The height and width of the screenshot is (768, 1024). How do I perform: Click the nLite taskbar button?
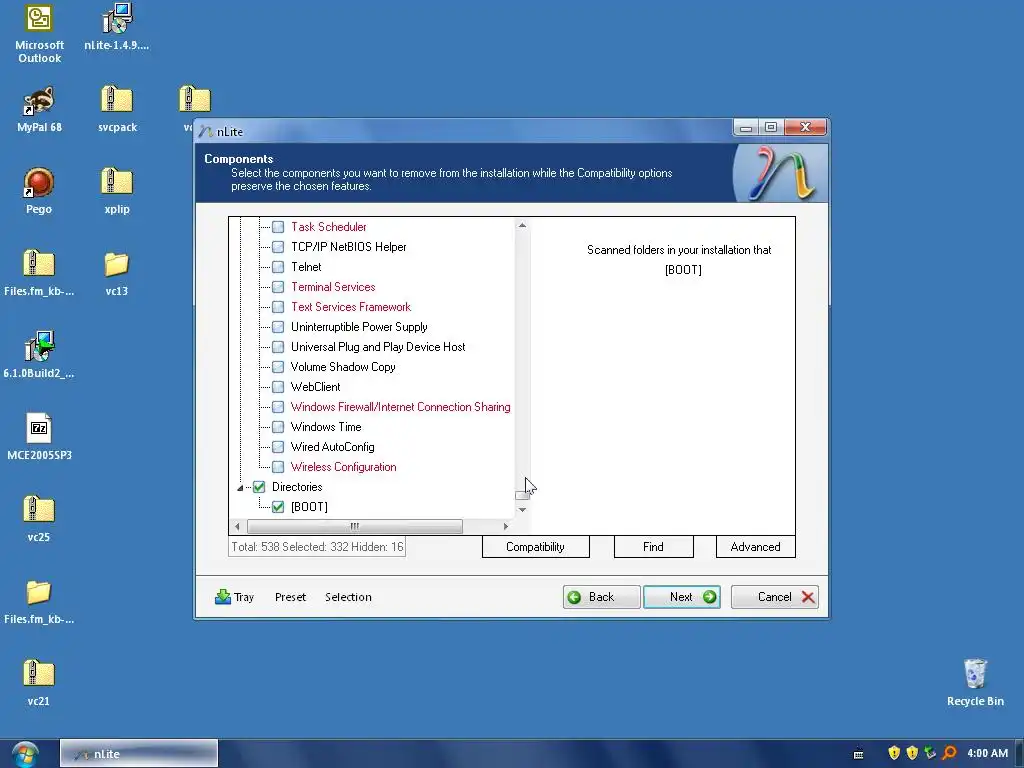[x=138, y=754]
